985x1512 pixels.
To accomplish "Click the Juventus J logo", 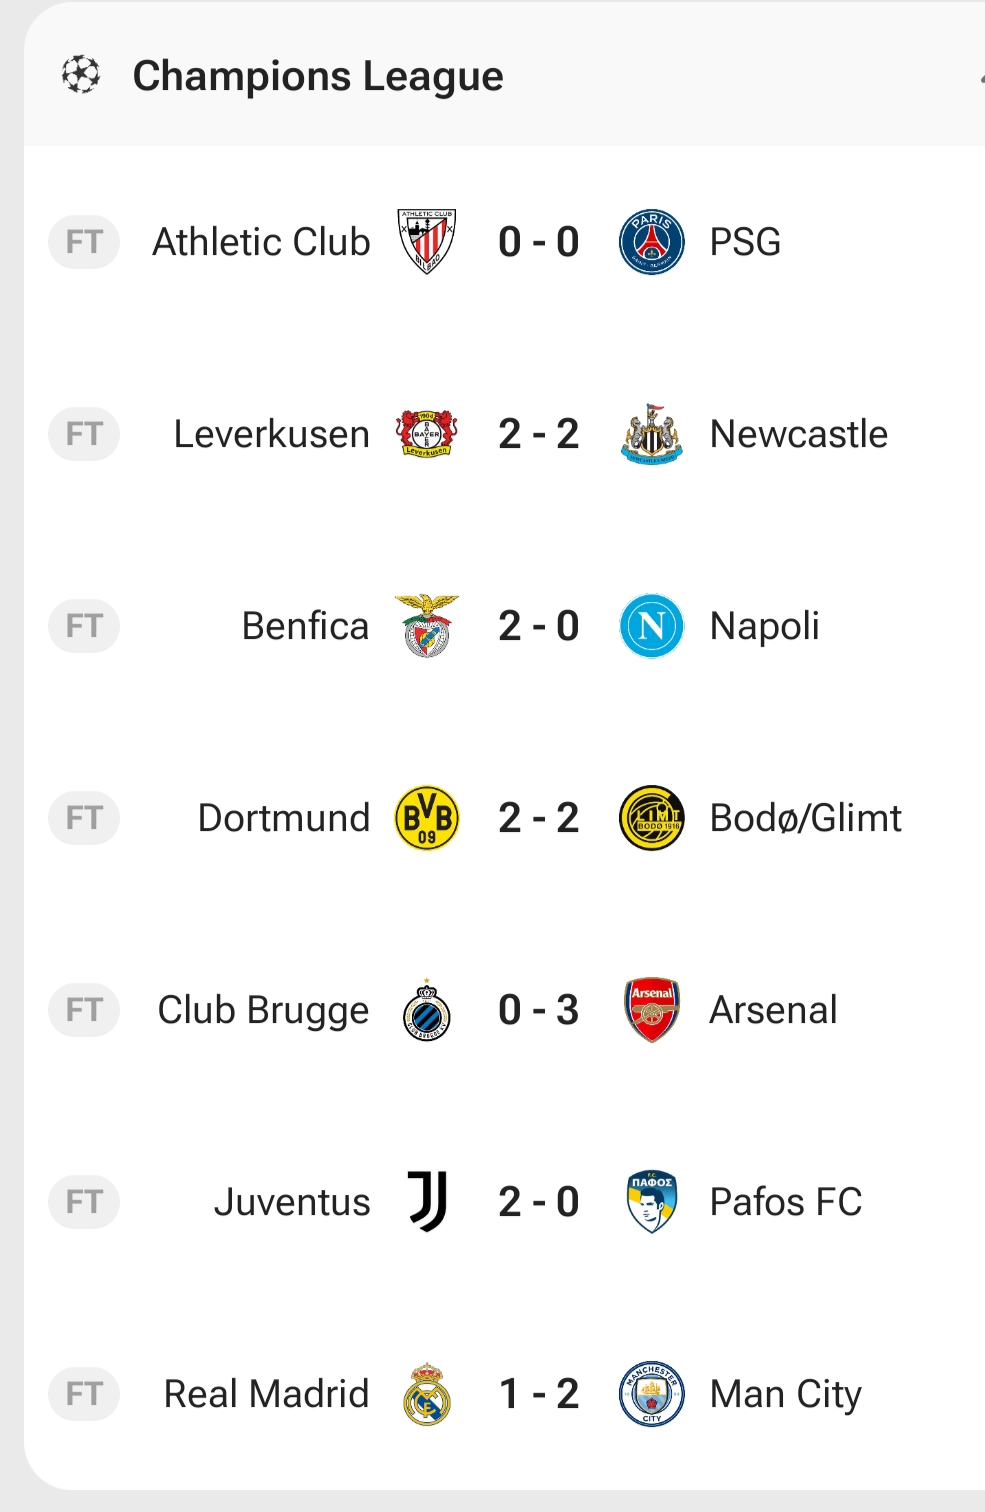I will click(x=427, y=1202).
